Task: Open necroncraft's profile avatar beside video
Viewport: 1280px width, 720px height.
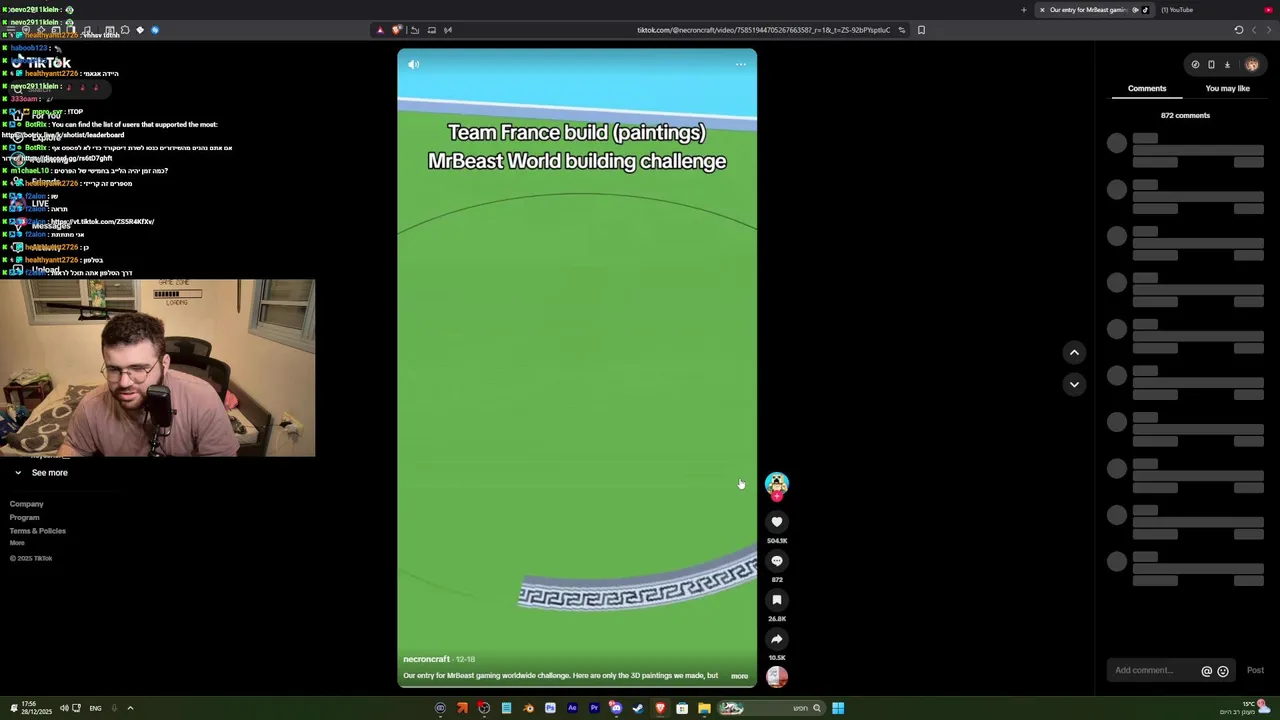Action: click(777, 484)
